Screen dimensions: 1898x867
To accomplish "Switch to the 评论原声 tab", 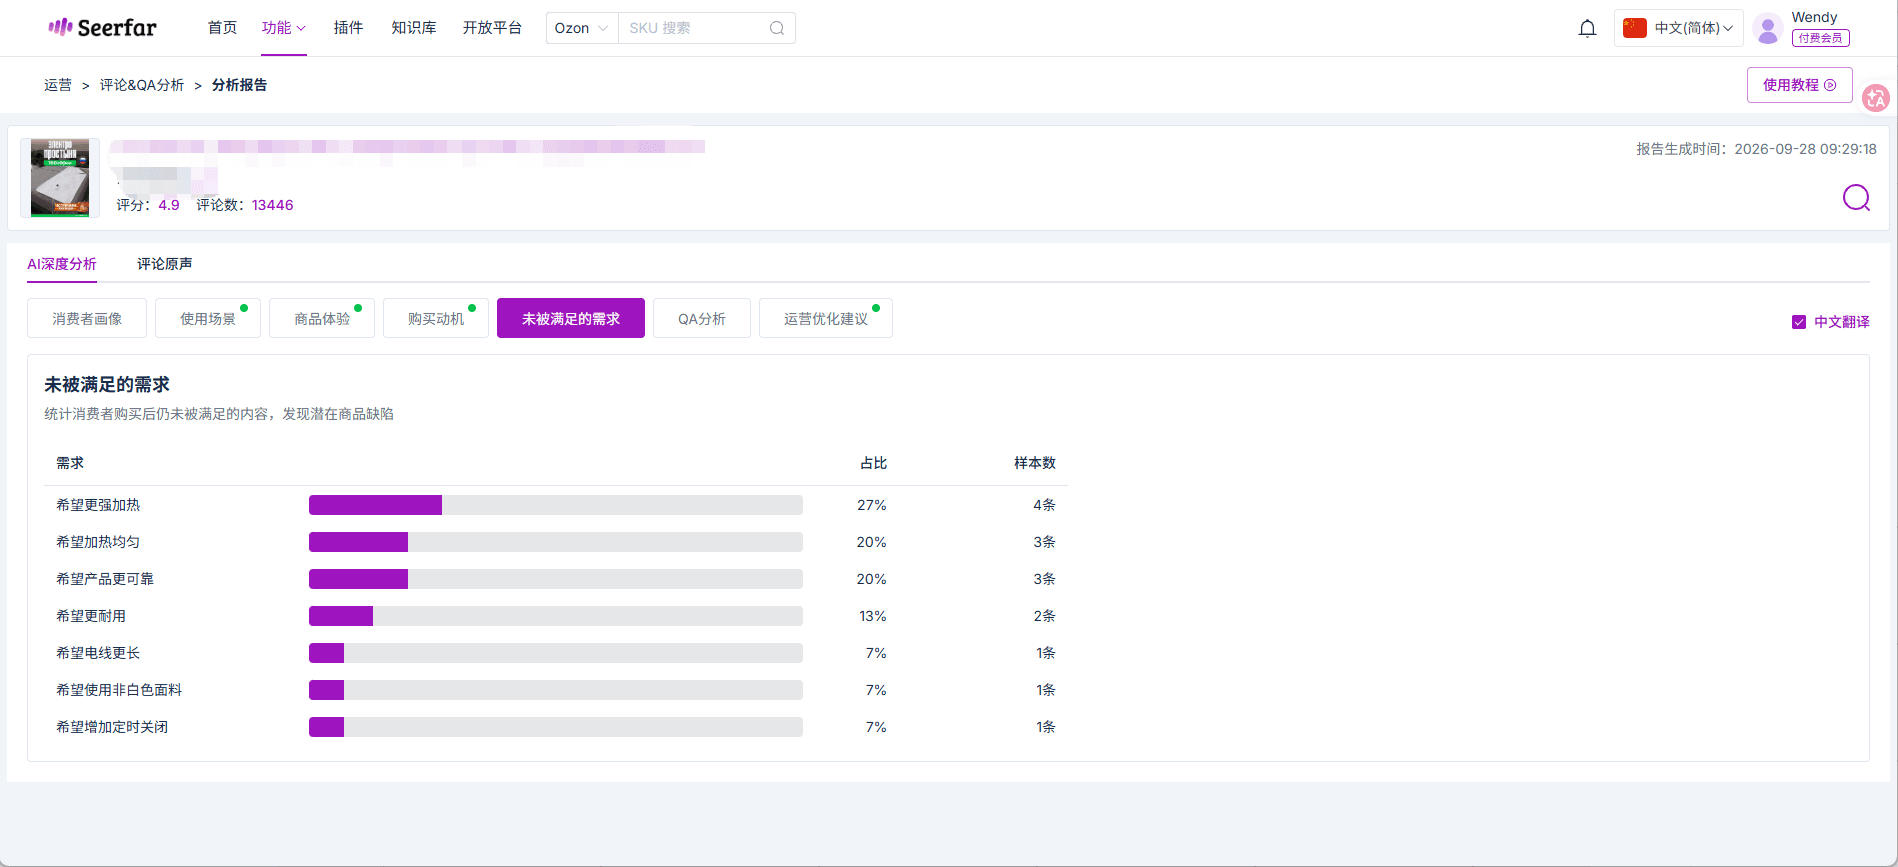I will 165,264.
